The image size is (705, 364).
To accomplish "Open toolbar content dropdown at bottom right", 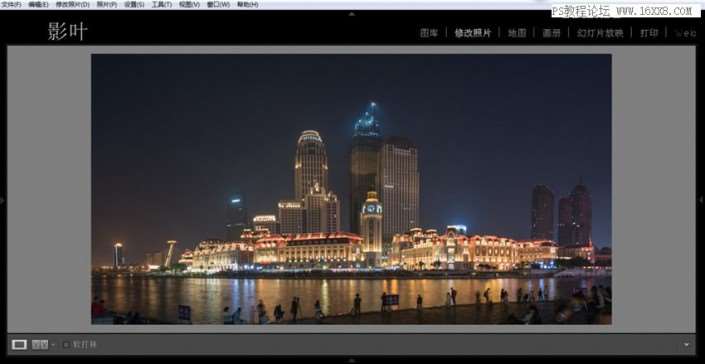I will pos(686,345).
